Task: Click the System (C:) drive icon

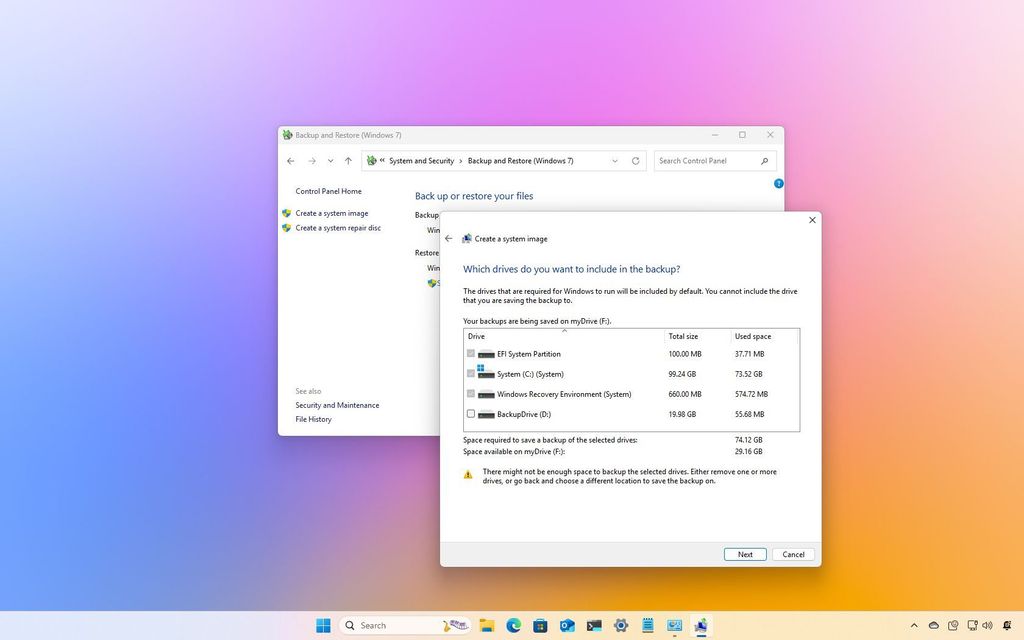Action: [484, 373]
